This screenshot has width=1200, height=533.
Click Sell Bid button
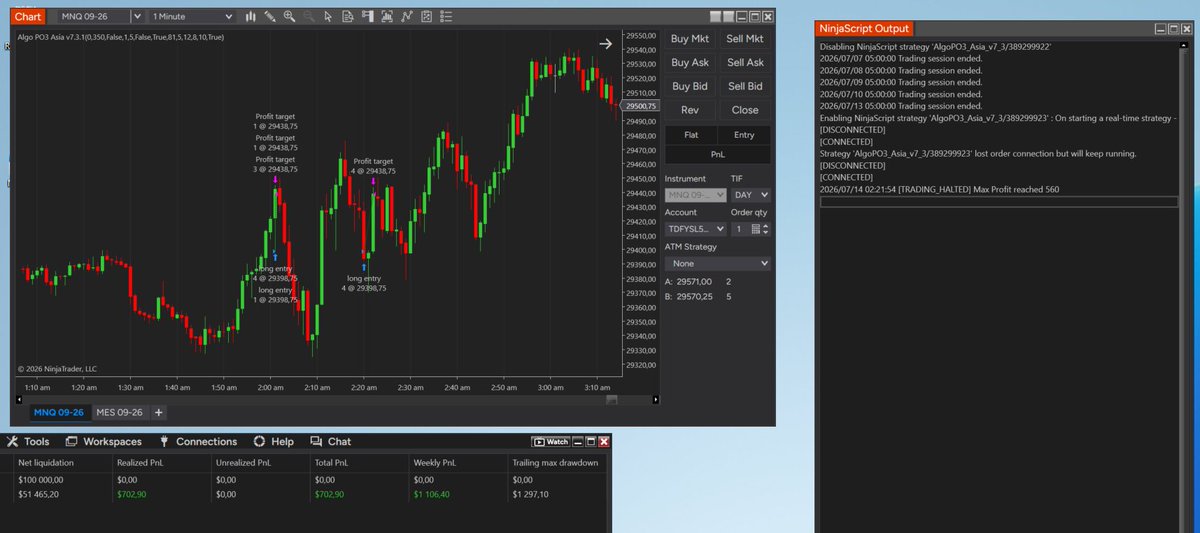745,87
